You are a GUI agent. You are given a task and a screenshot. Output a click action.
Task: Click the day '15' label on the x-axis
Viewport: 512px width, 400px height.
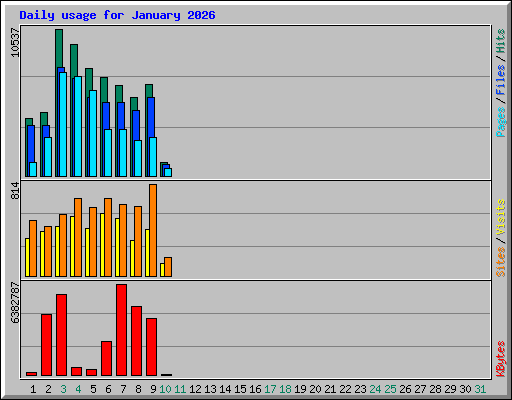click(240, 389)
